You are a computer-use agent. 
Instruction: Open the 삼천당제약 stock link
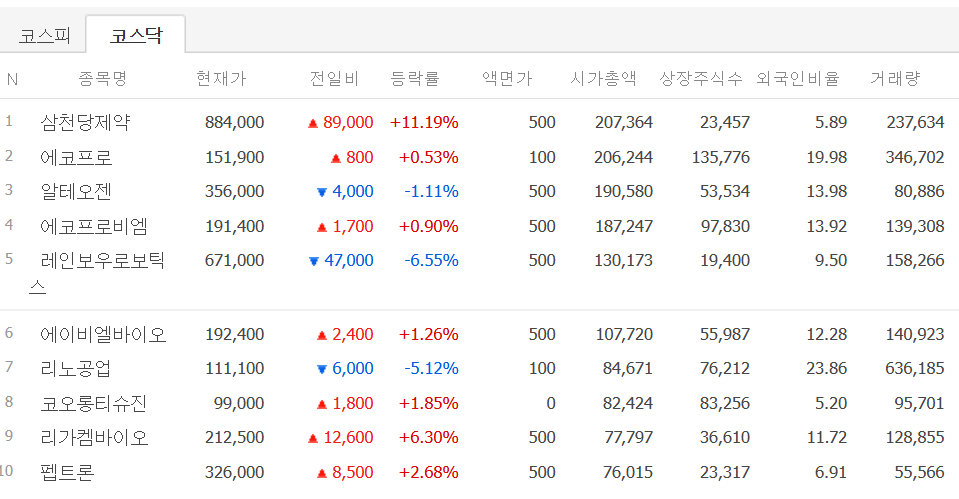click(x=85, y=122)
